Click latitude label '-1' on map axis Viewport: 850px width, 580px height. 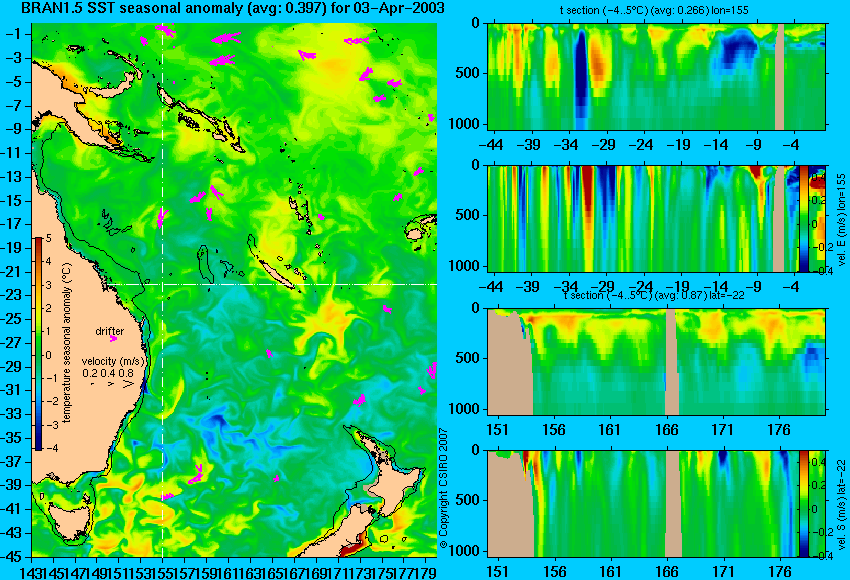pyautogui.click(x=14, y=34)
